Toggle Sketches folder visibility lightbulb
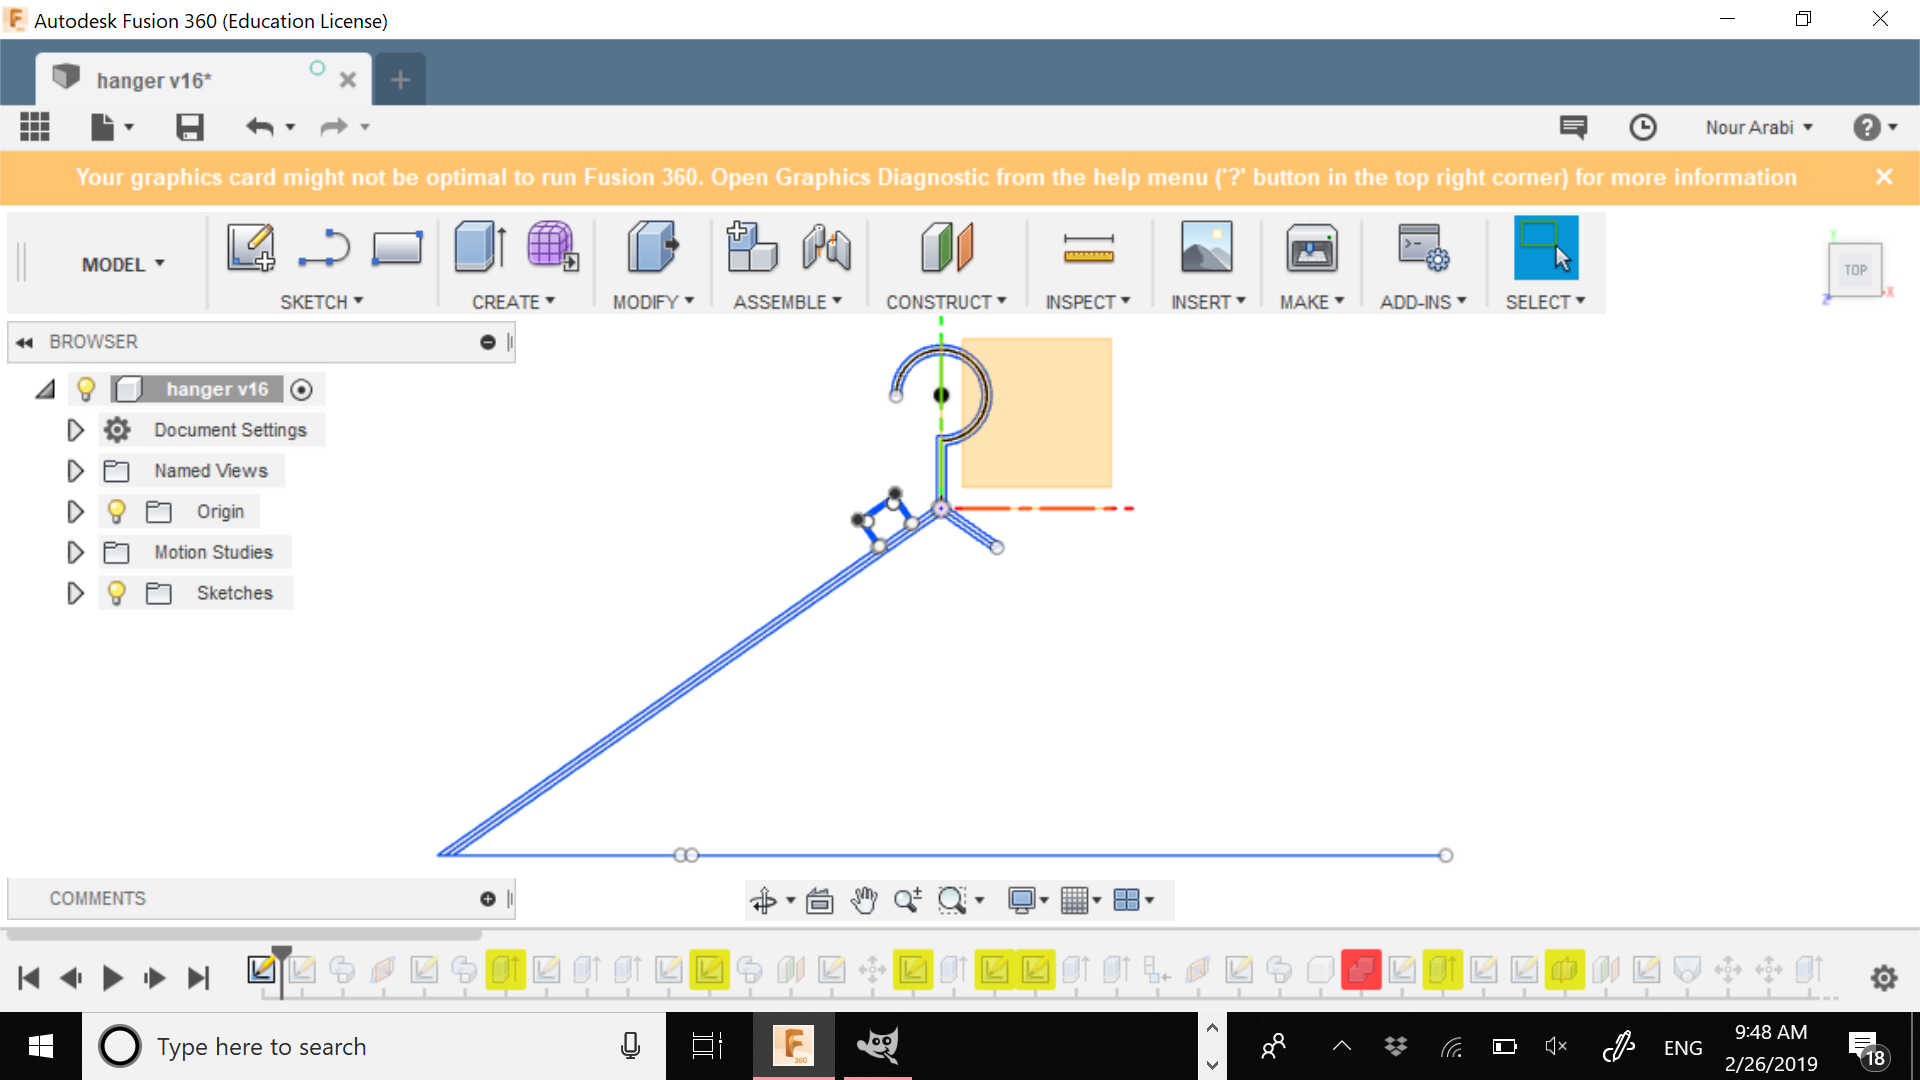 (116, 593)
